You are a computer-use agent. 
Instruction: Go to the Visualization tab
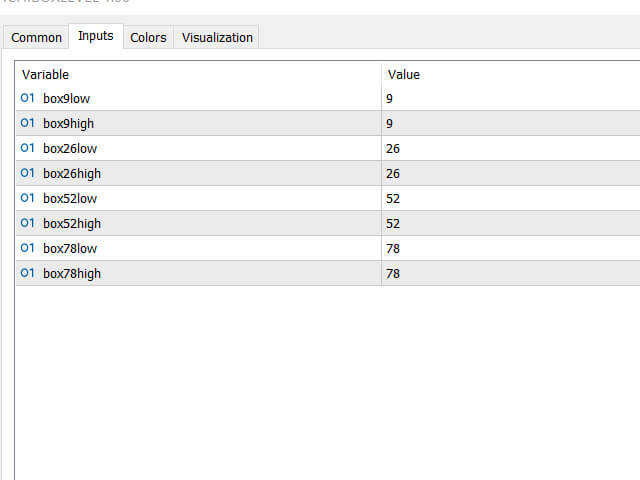(217, 38)
